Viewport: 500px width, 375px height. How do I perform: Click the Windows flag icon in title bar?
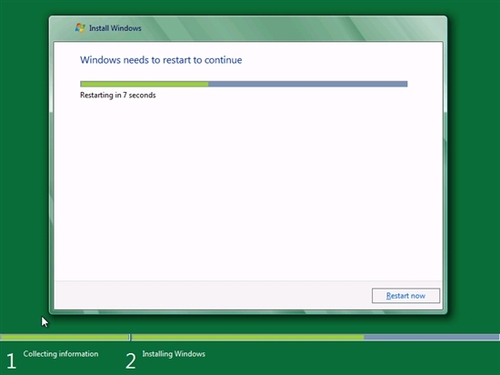point(80,28)
